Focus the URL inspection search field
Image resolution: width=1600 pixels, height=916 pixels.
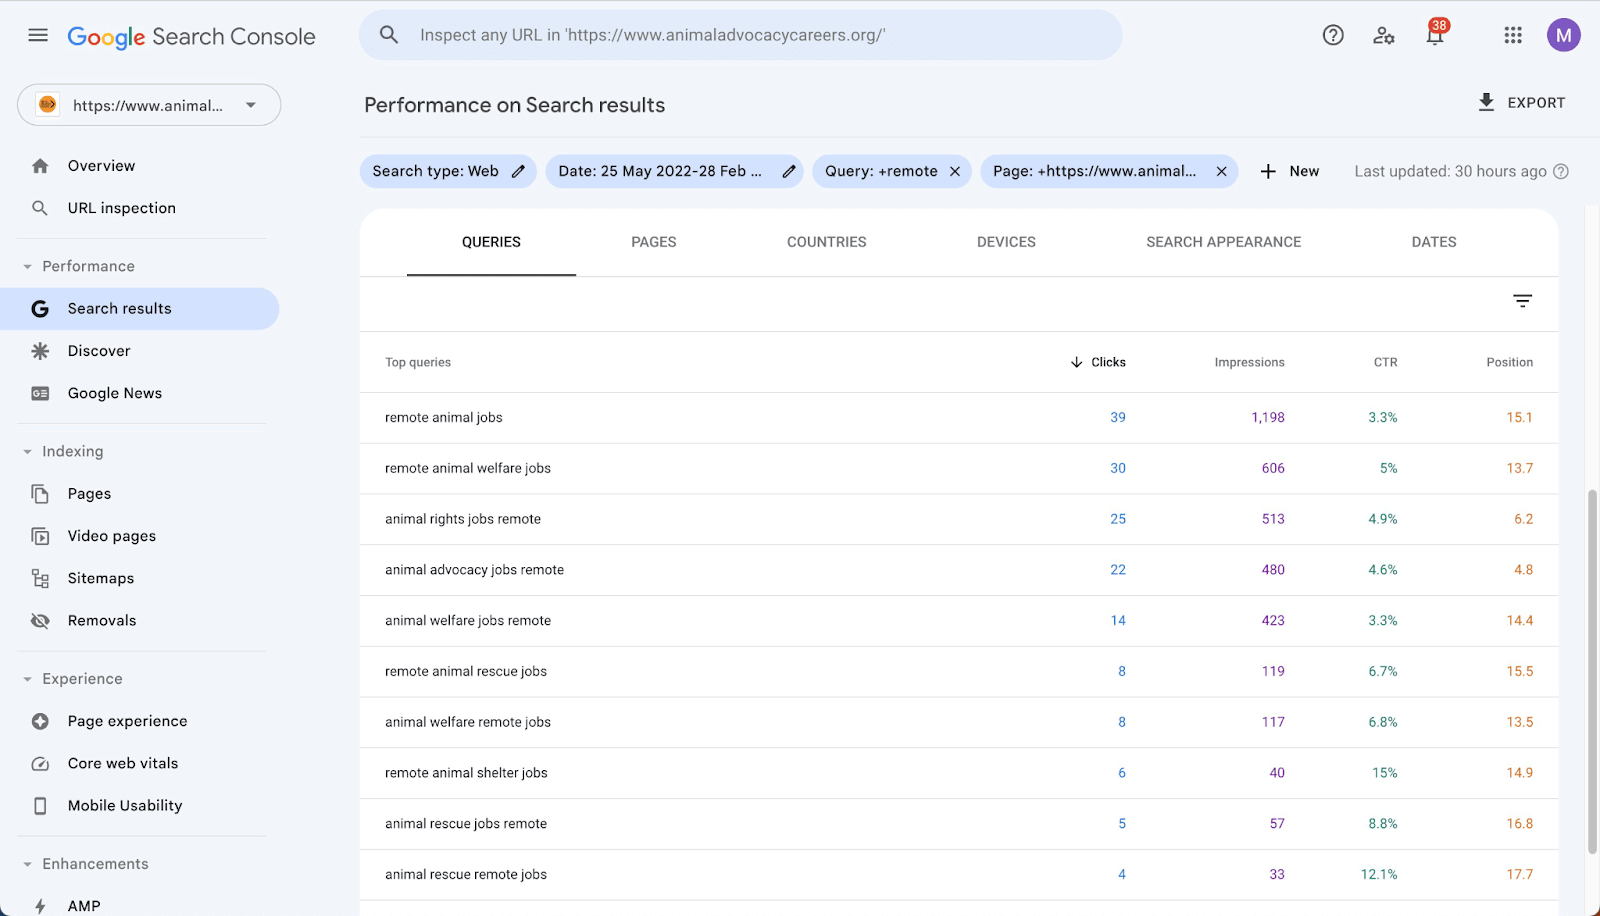[x=740, y=36]
